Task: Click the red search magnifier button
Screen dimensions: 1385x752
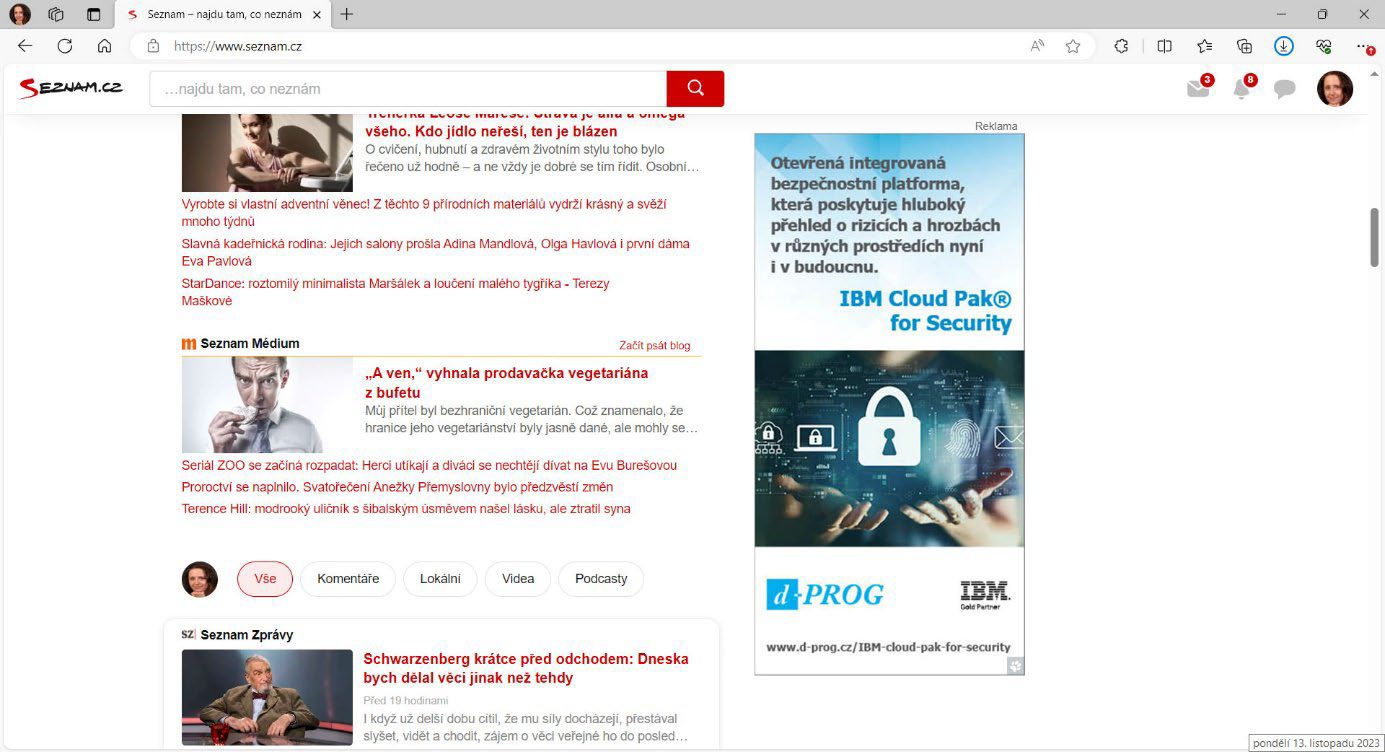Action: [695, 89]
